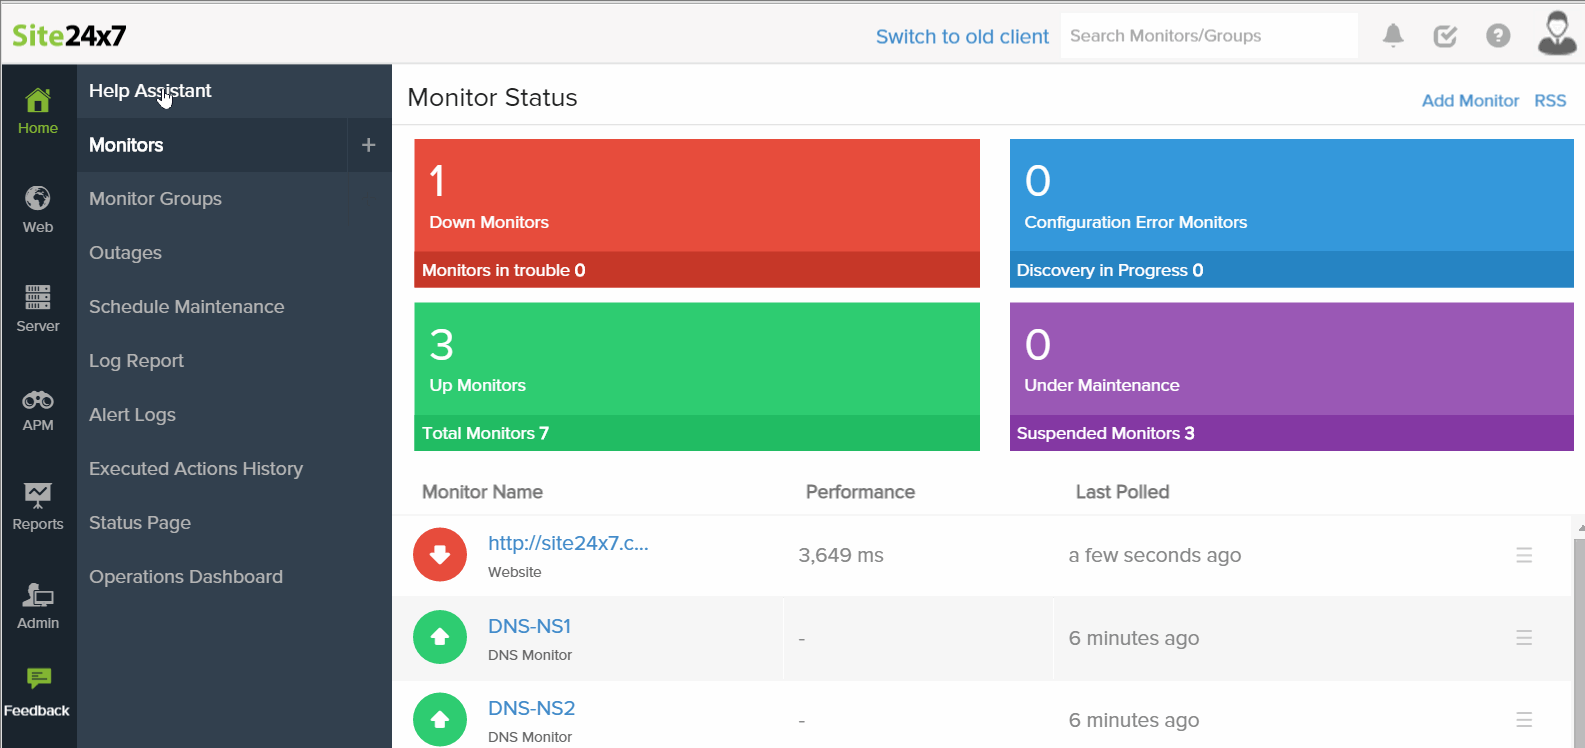The width and height of the screenshot is (1585, 748).
Task: Click the Monitor Name column header
Action: coord(482,492)
